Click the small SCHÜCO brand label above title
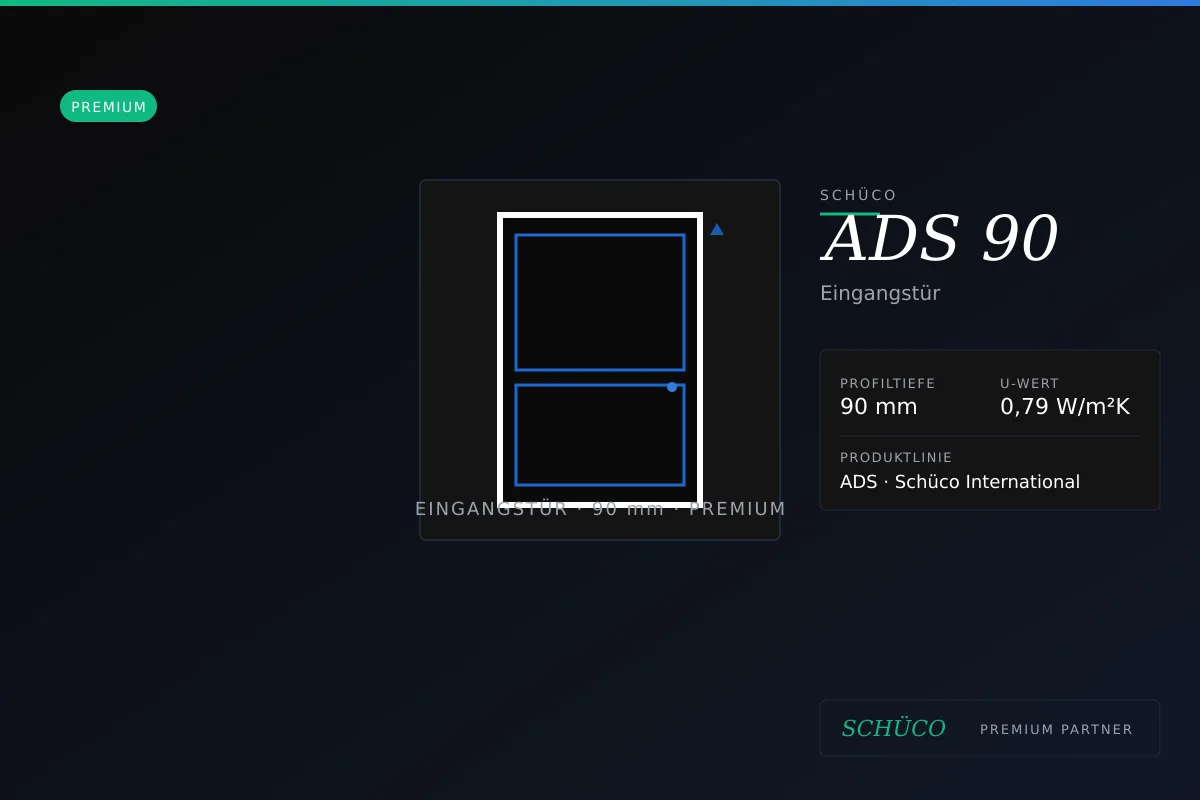 [858, 195]
